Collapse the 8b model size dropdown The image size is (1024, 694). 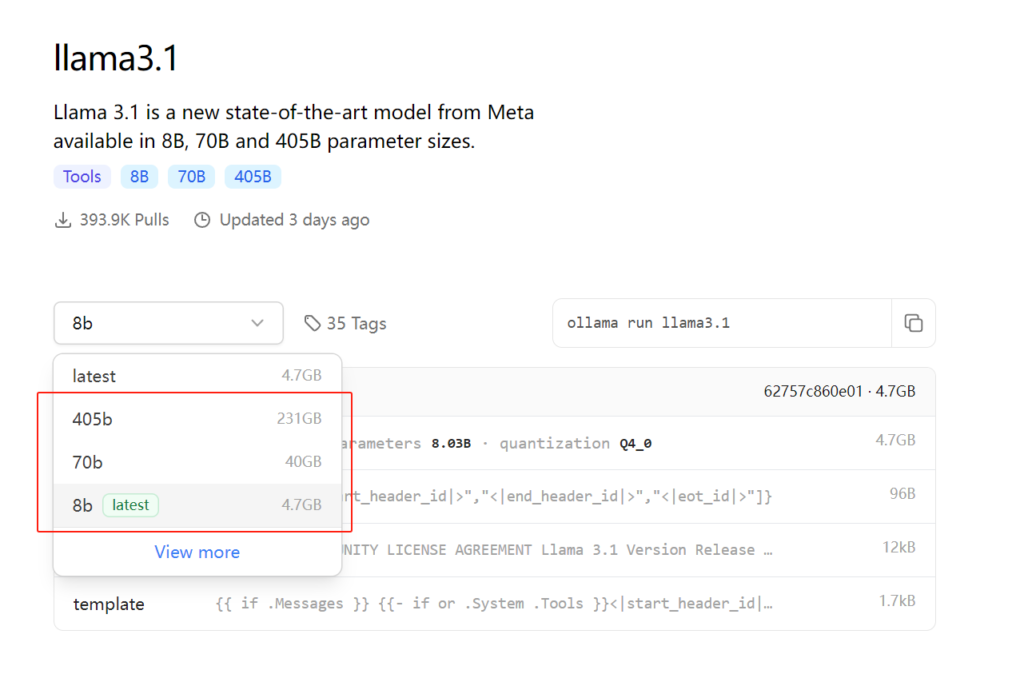click(168, 323)
